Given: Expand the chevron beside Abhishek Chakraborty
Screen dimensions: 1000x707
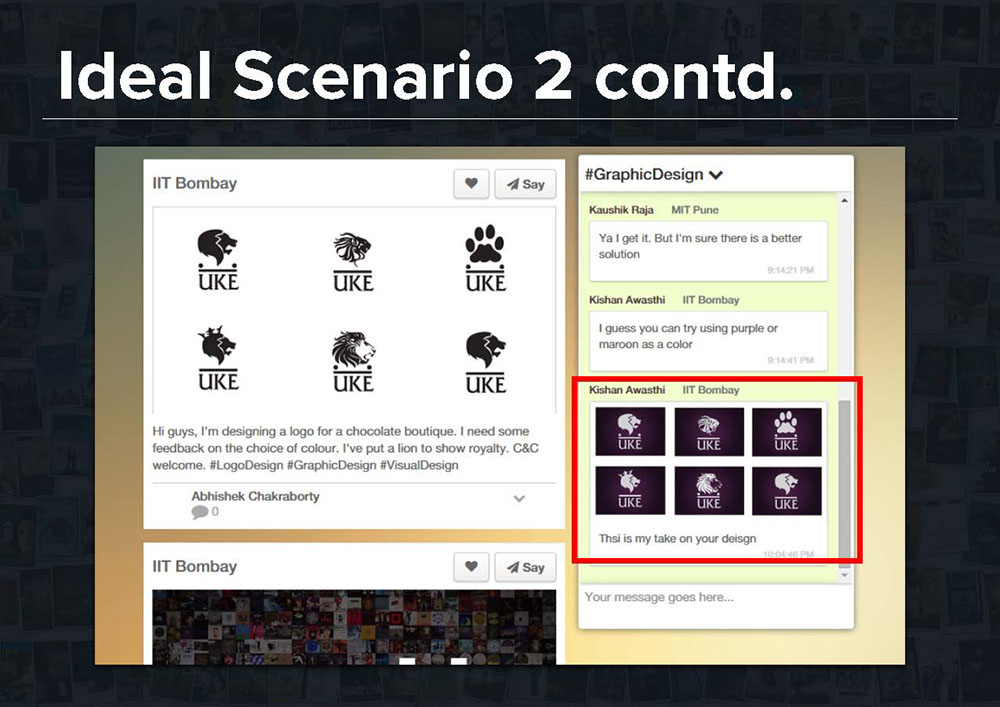Looking at the screenshot, I should tap(519, 498).
